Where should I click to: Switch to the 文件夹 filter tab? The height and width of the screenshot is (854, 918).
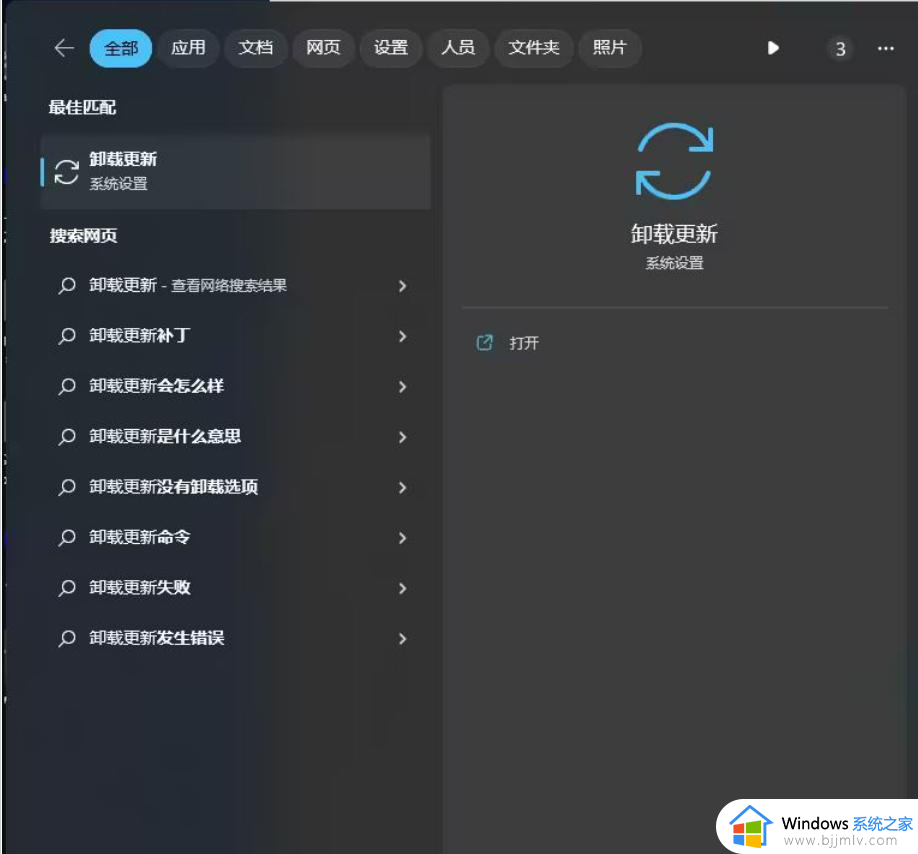click(533, 48)
